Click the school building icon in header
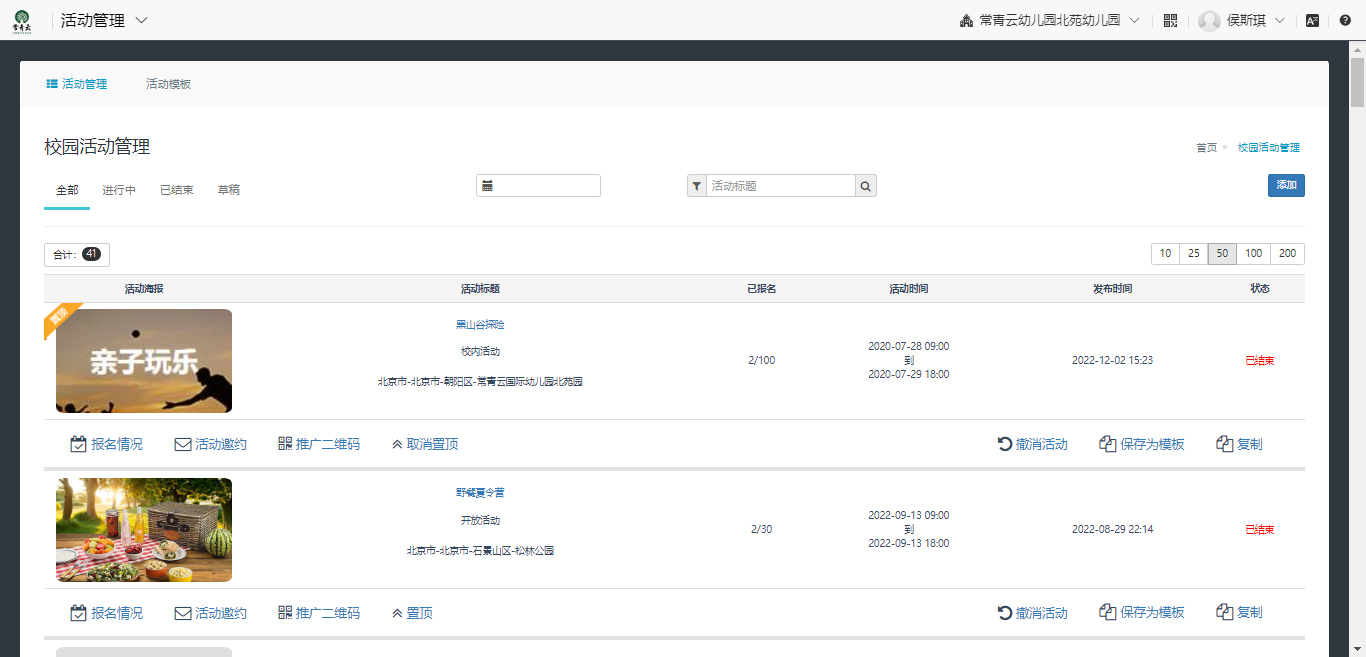This screenshot has width=1366, height=657. 966,20
